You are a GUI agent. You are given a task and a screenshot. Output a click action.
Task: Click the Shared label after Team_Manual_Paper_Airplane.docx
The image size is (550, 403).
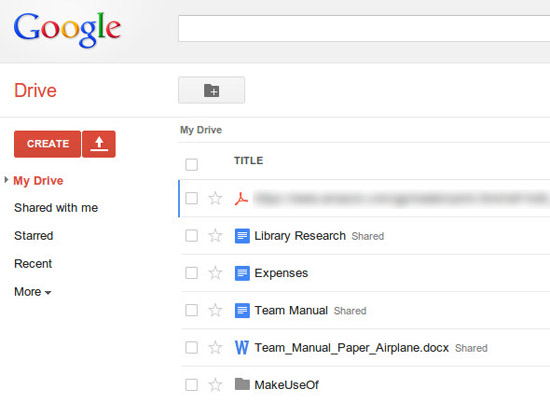471,348
